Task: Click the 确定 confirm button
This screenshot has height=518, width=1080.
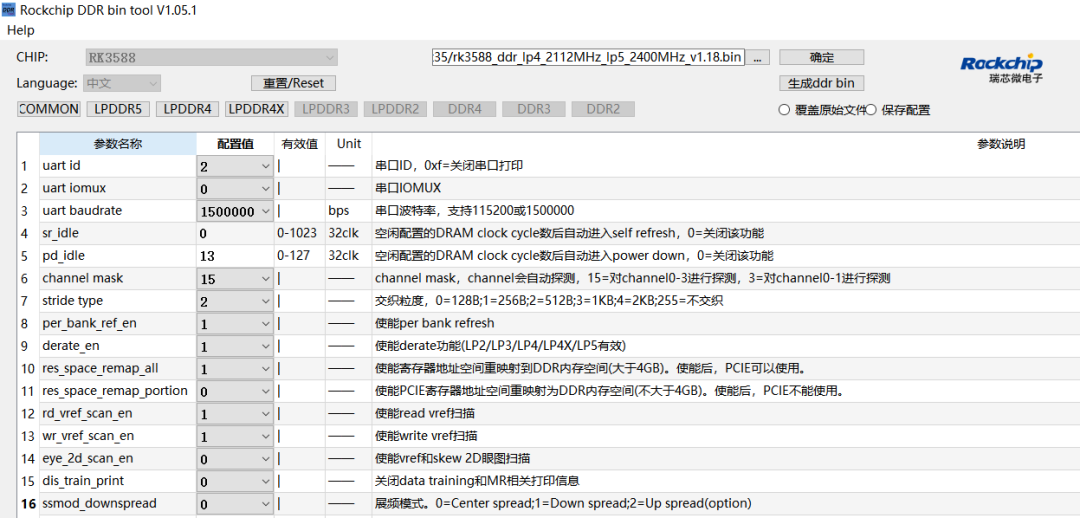Action: 822,57
